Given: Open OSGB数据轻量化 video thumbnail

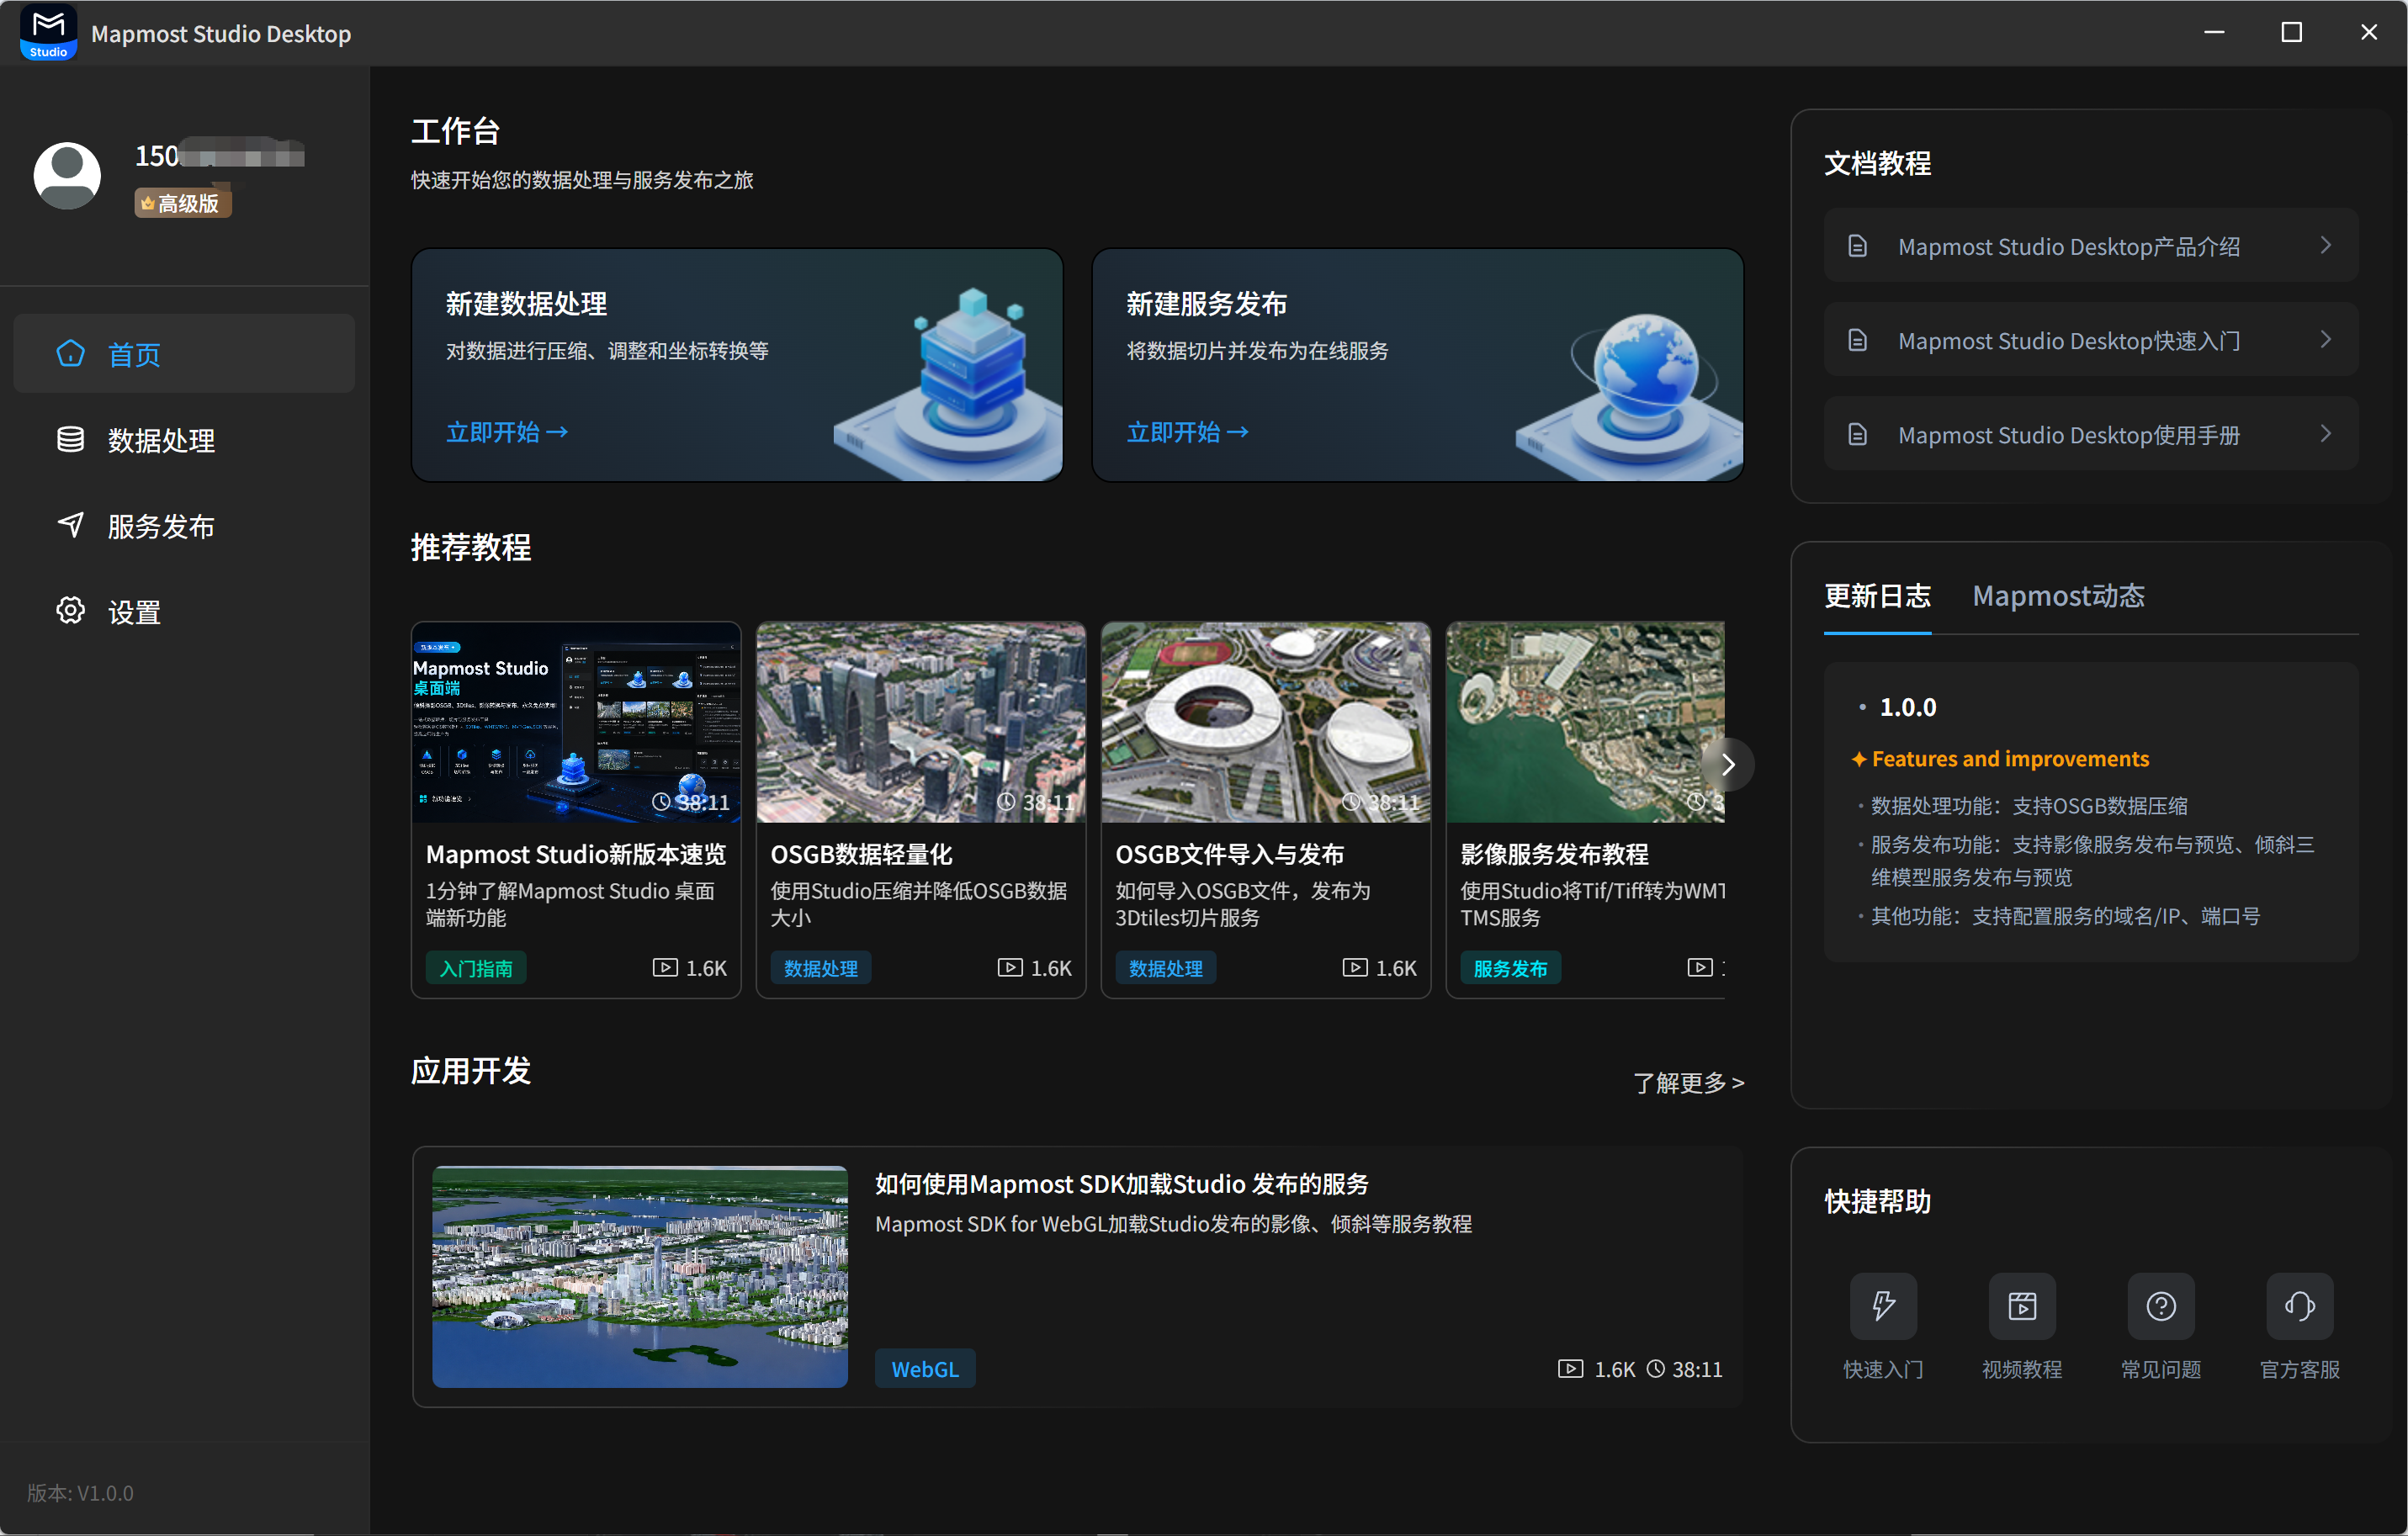Looking at the screenshot, I should pyautogui.click(x=921, y=722).
